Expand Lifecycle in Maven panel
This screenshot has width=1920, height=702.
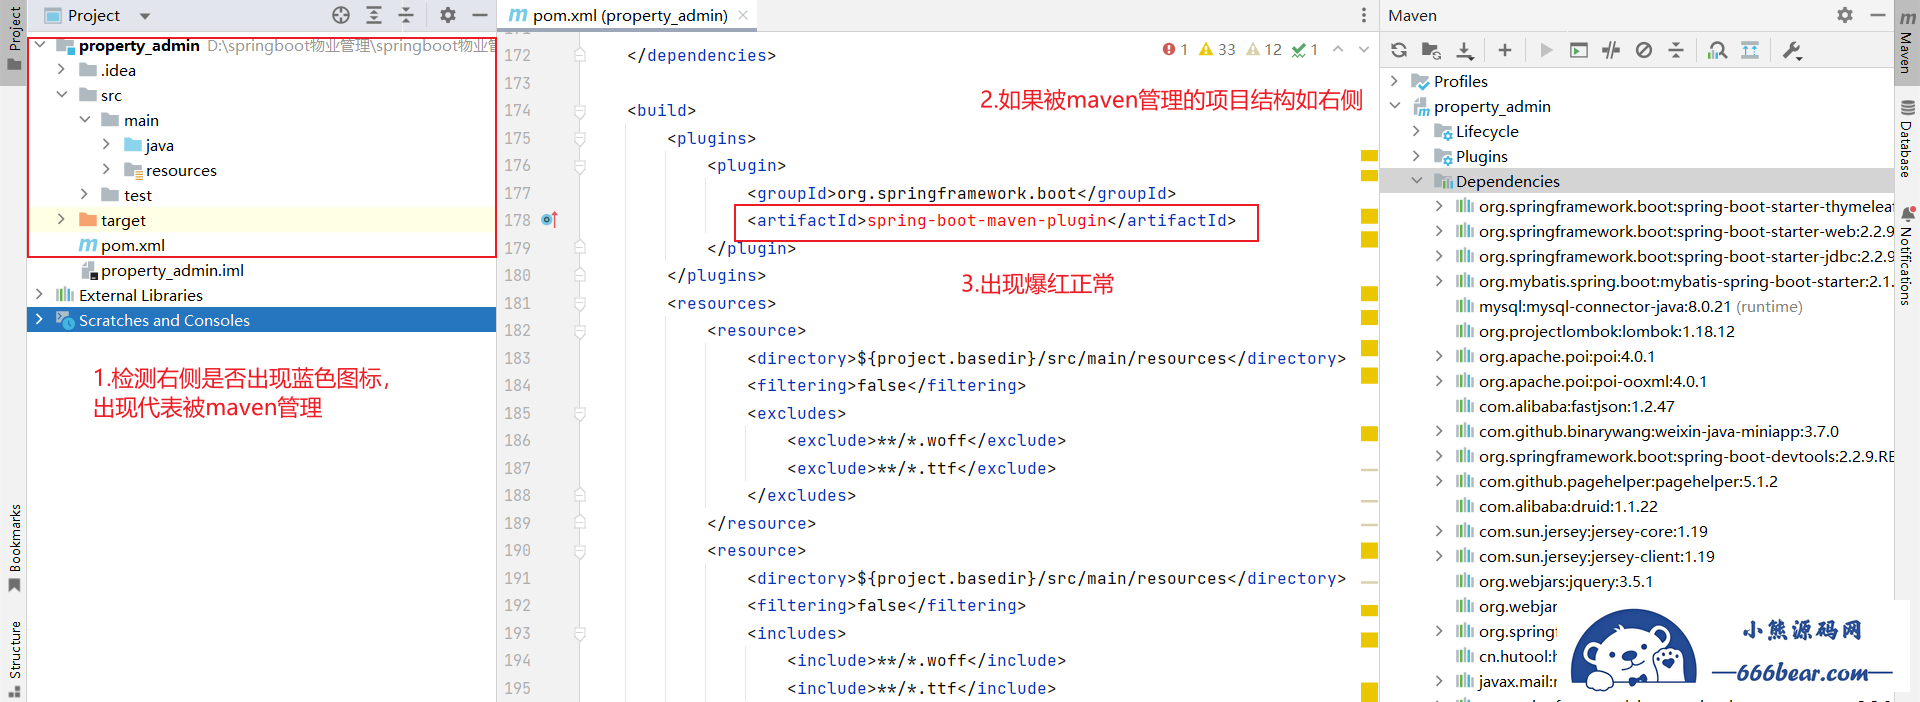[x=1417, y=131]
